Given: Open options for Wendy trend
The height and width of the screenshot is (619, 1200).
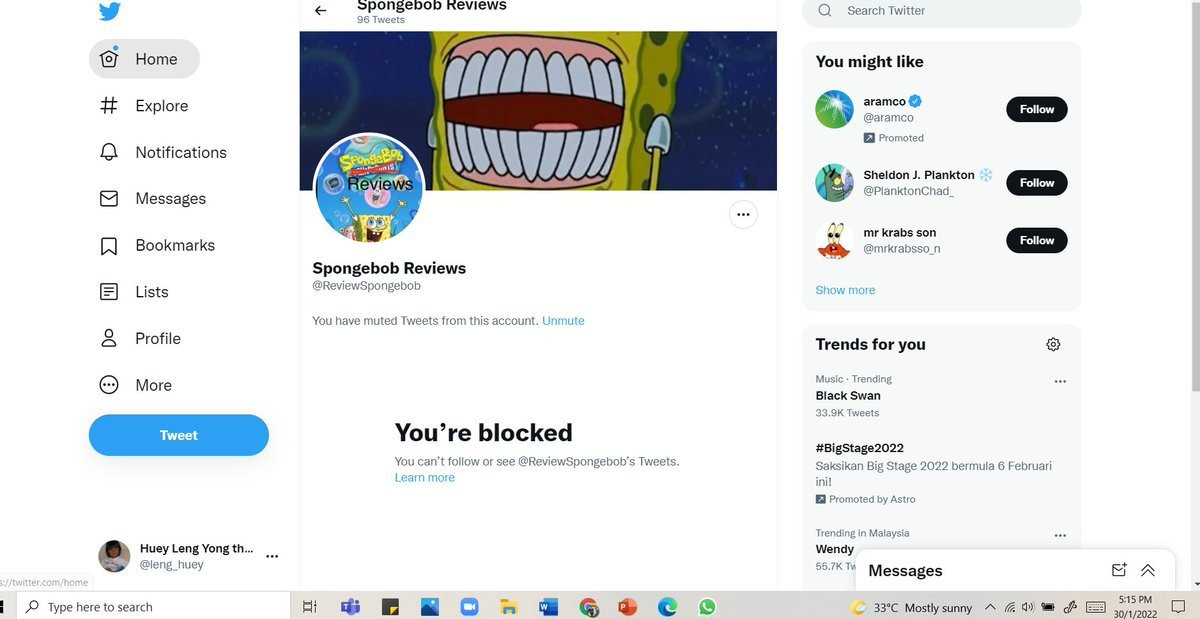Looking at the screenshot, I should point(1060,535).
